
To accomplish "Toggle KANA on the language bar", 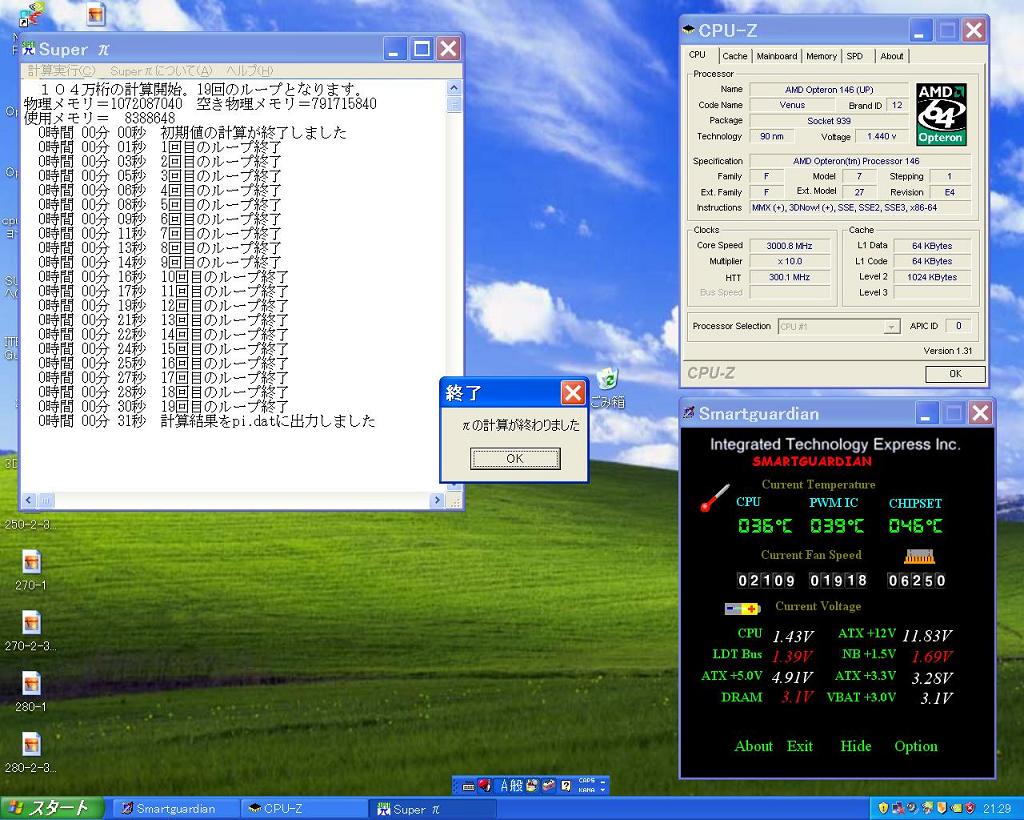I will pyautogui.click(x=586, y=790).
